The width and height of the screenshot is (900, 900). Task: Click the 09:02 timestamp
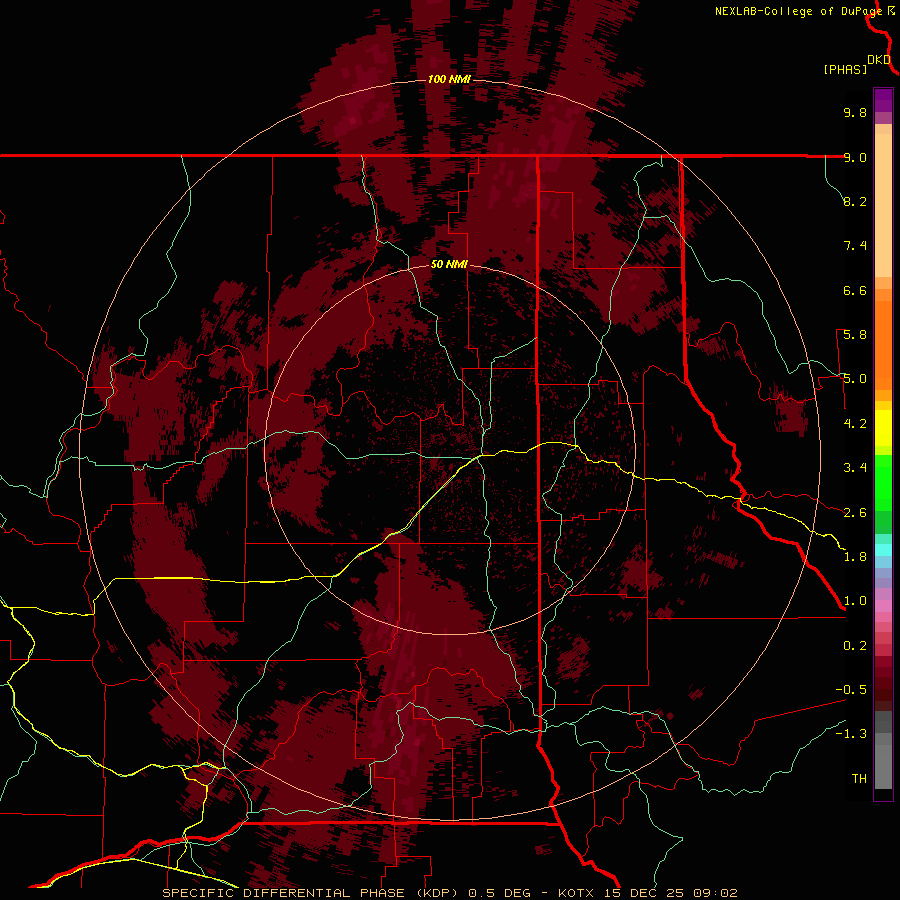716,893
